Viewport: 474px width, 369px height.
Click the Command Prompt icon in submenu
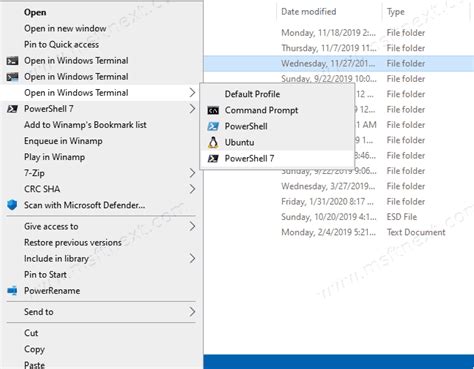(213, 110)
